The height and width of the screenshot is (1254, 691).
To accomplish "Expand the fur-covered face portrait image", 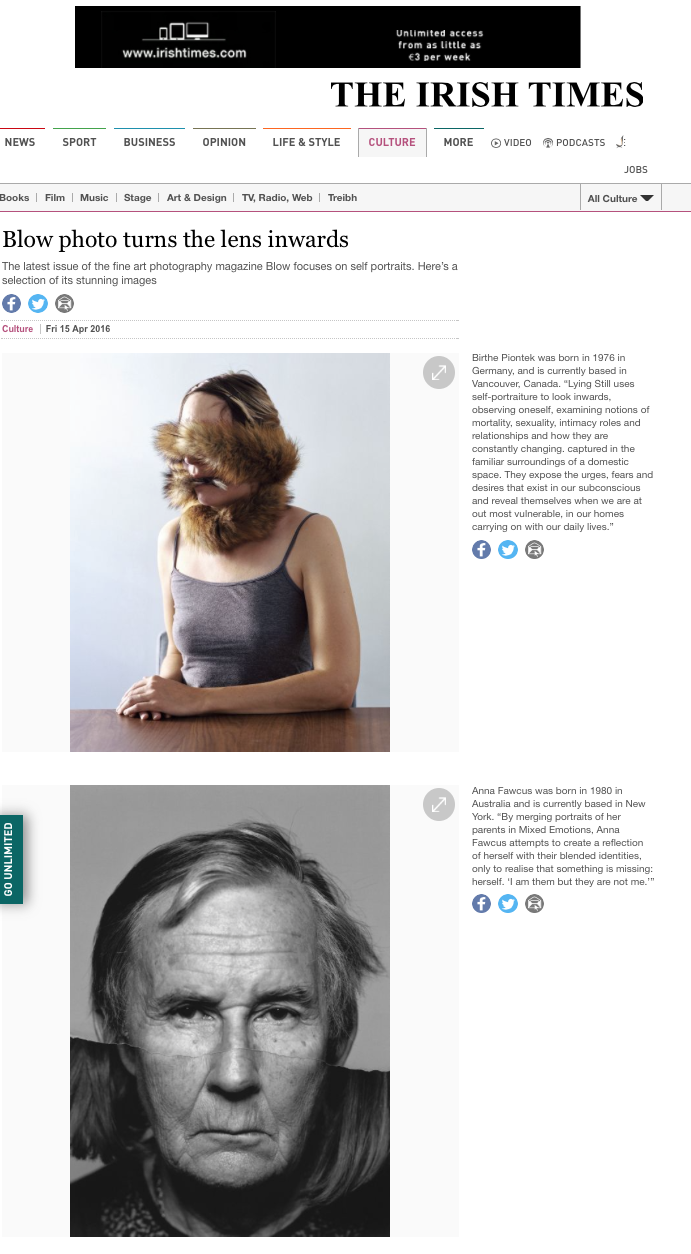I will (438, 373).
